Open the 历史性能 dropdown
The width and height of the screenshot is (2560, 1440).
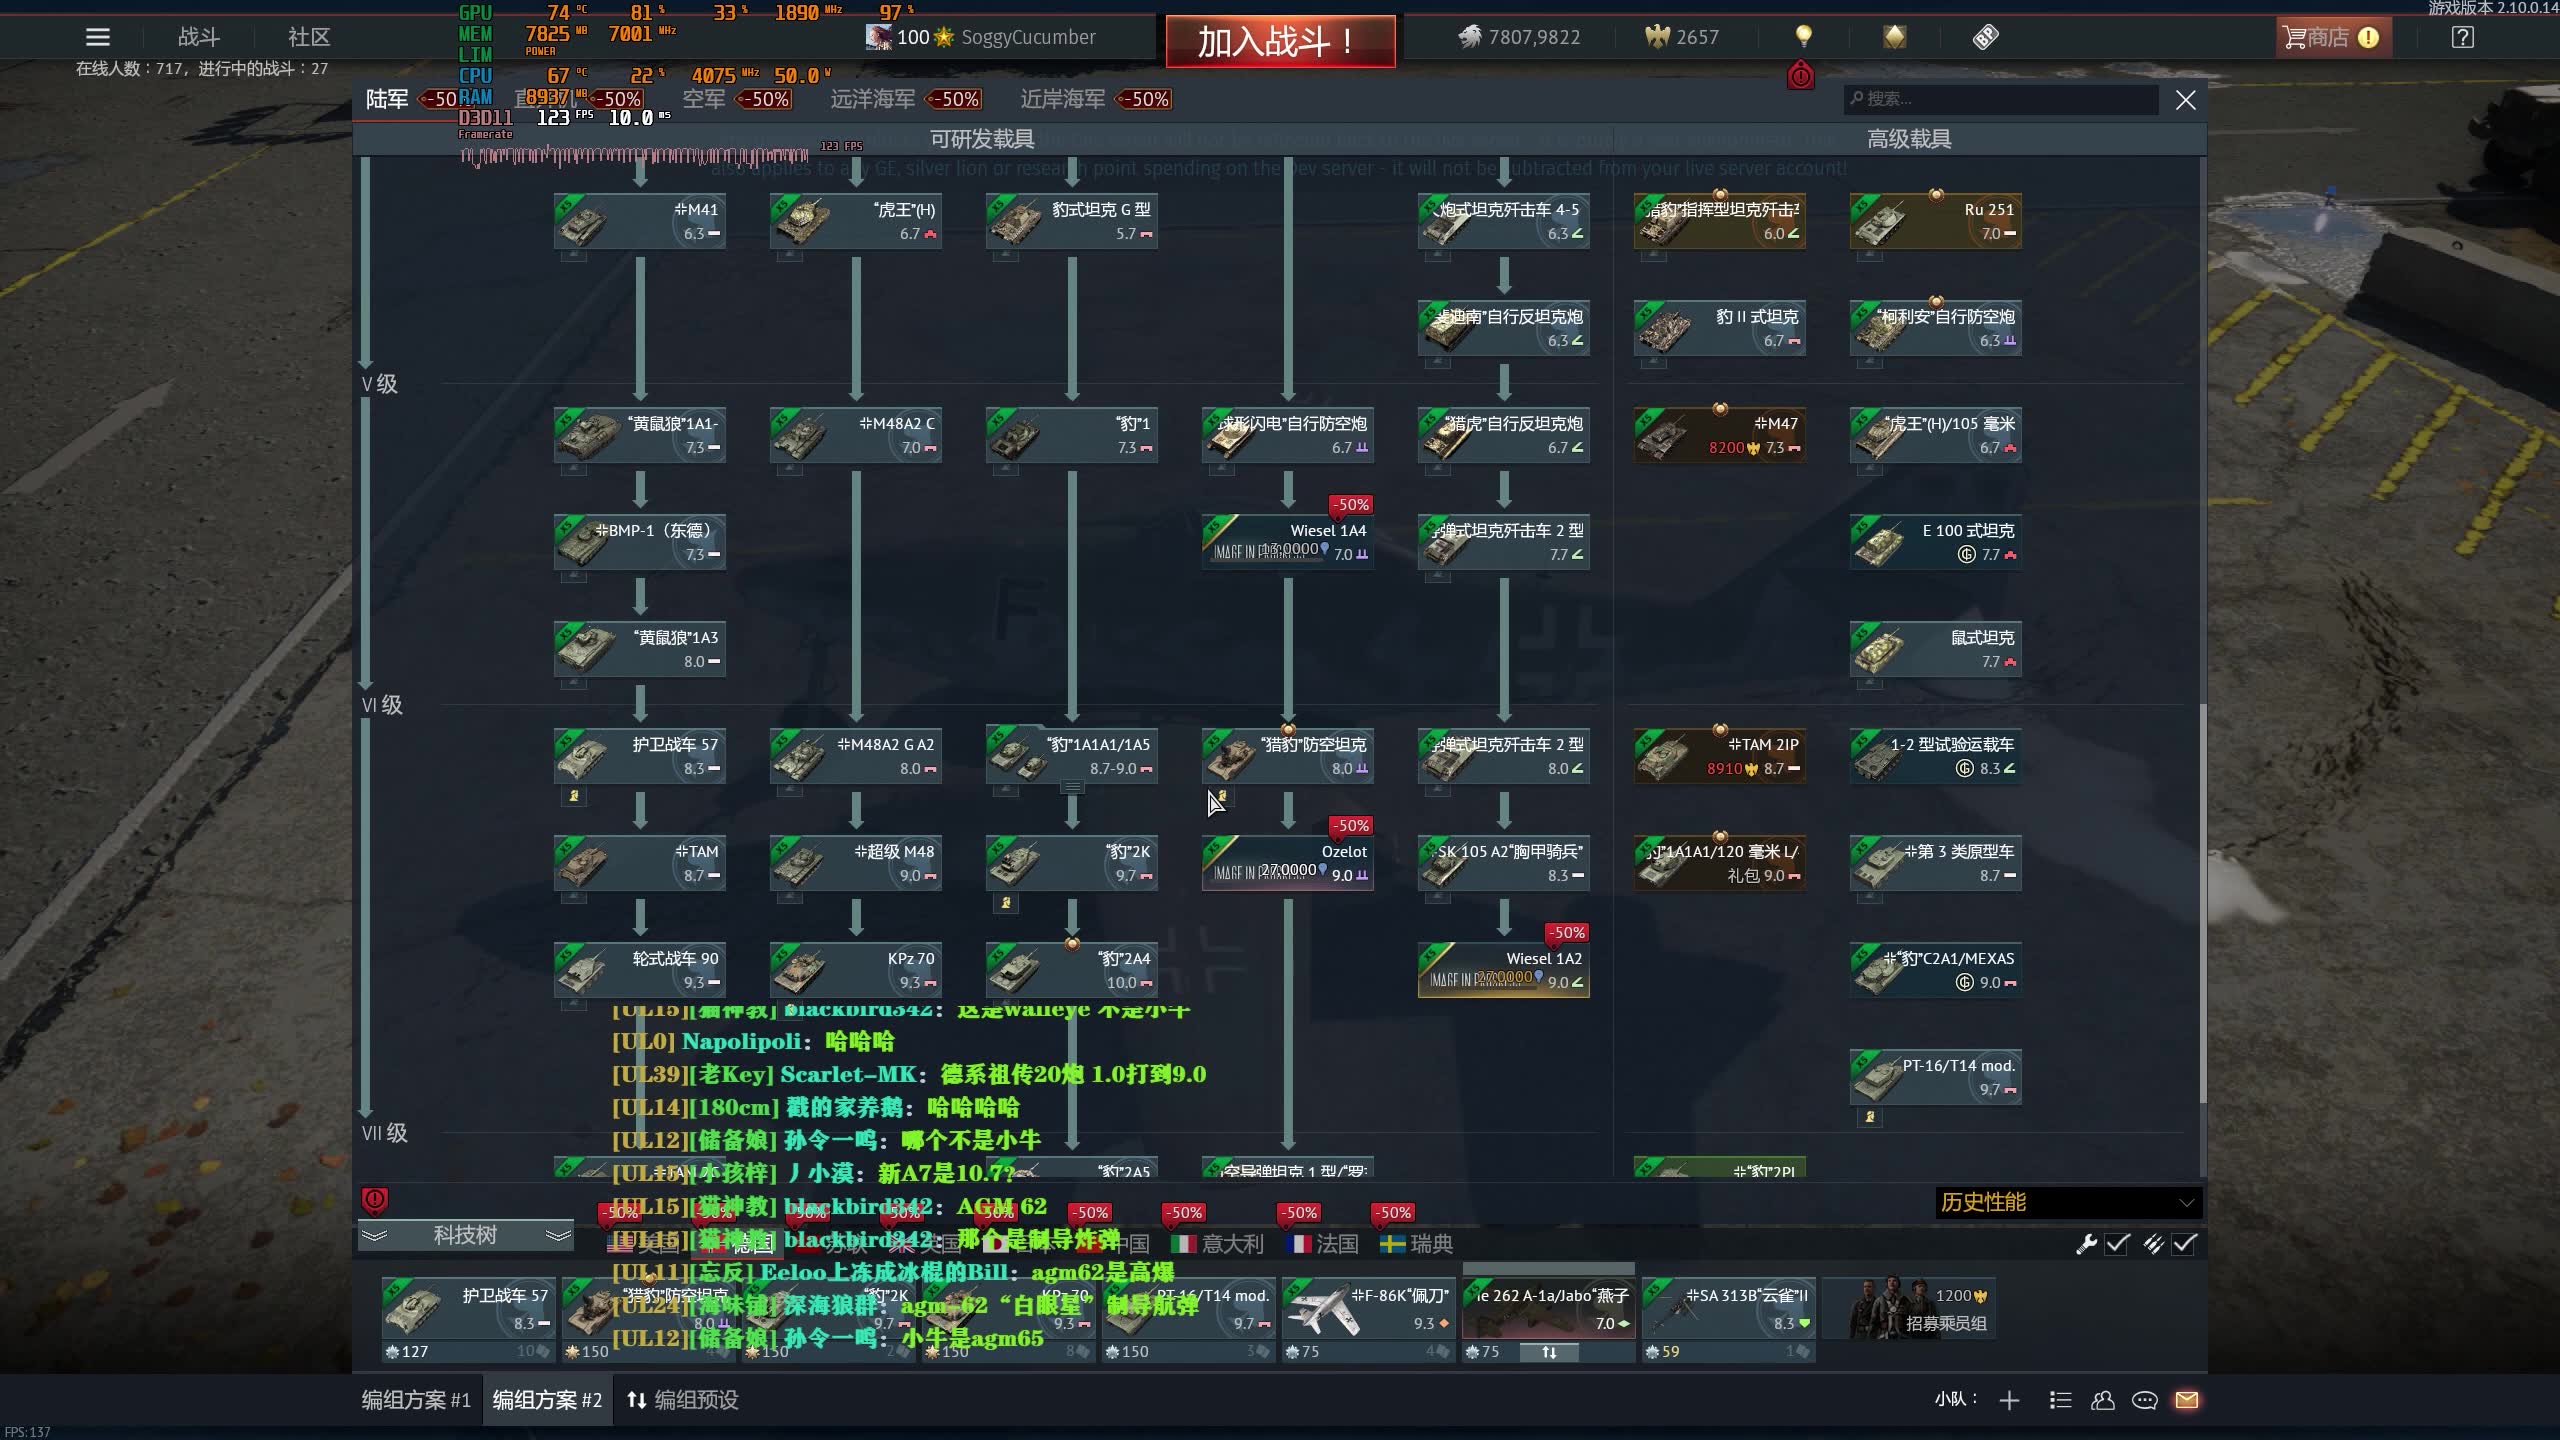[x=2068, y=1202]
